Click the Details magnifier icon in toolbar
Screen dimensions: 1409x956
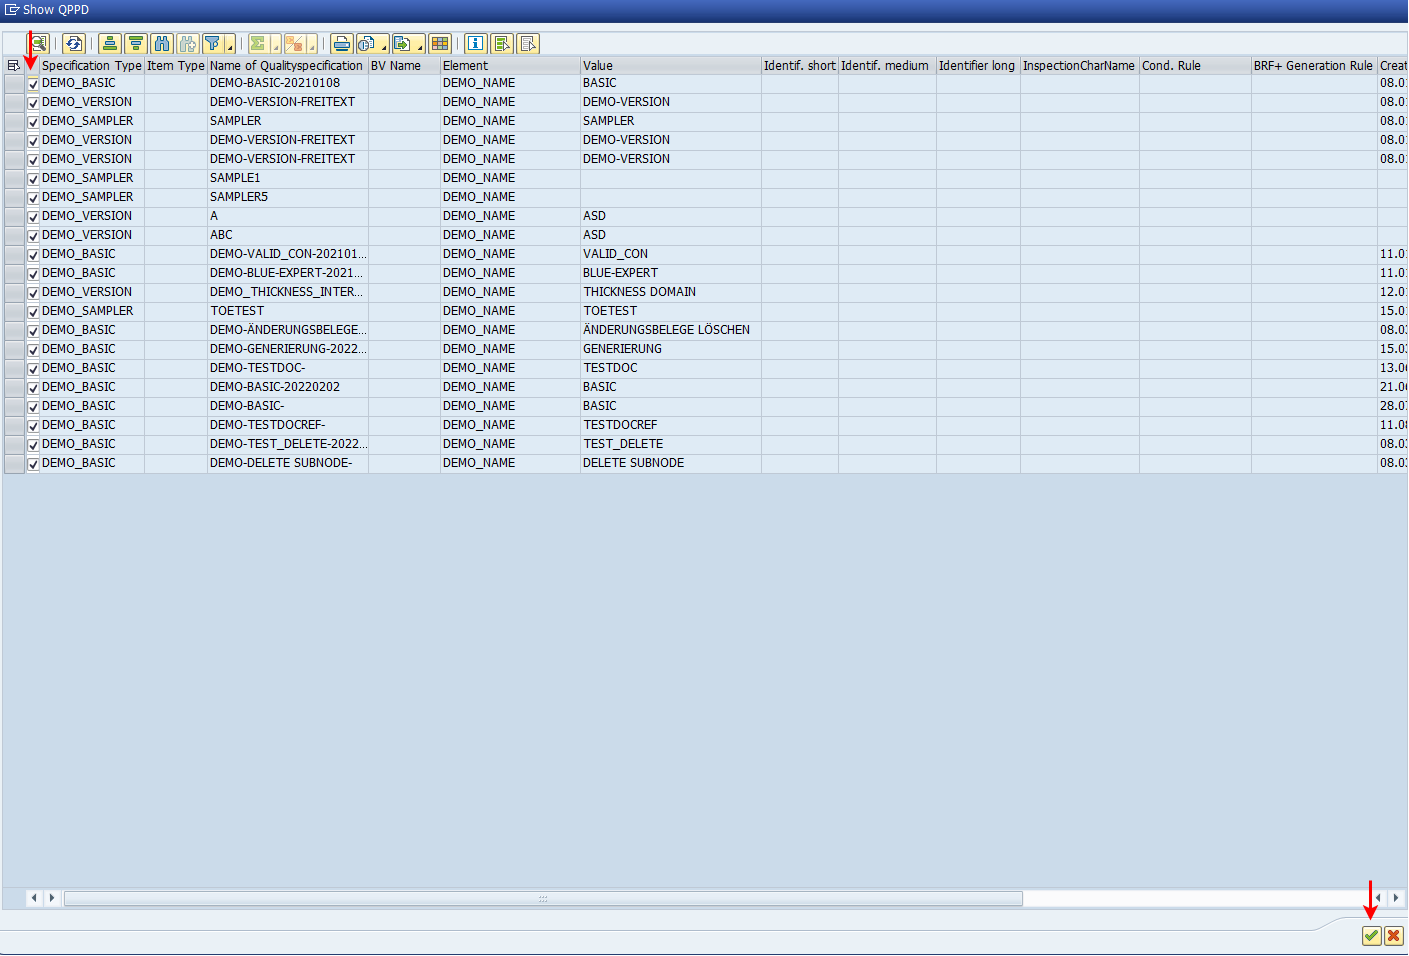click(x=40, y=44)
